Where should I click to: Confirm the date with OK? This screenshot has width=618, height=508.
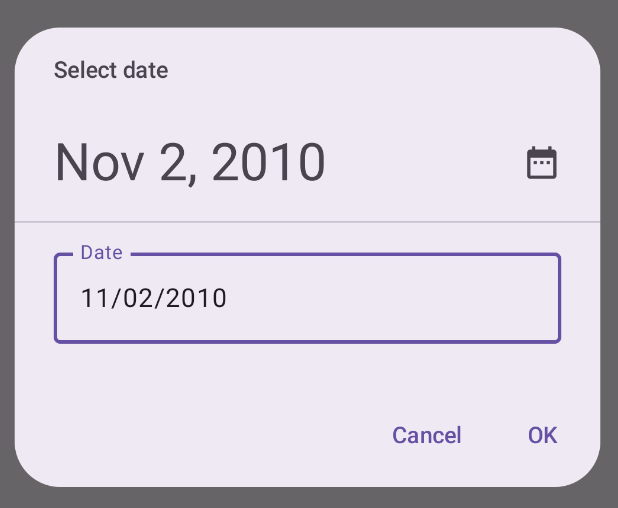pyautogui.click(x=542, y=435)
